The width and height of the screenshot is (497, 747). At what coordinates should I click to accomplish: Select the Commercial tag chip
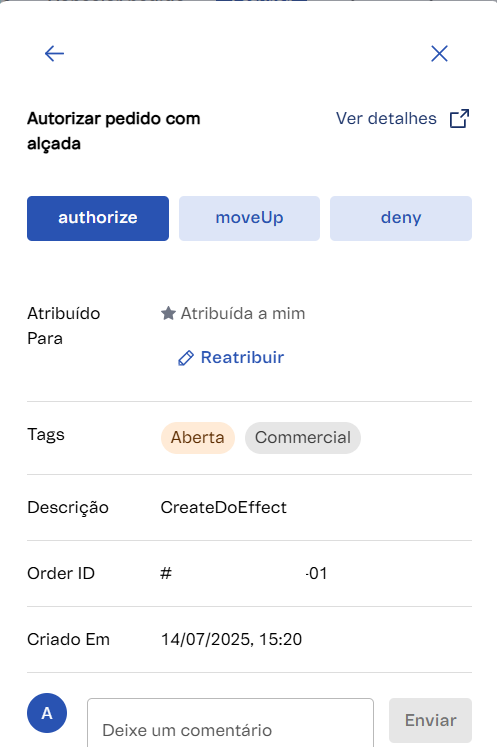click(x=303, y=437)
